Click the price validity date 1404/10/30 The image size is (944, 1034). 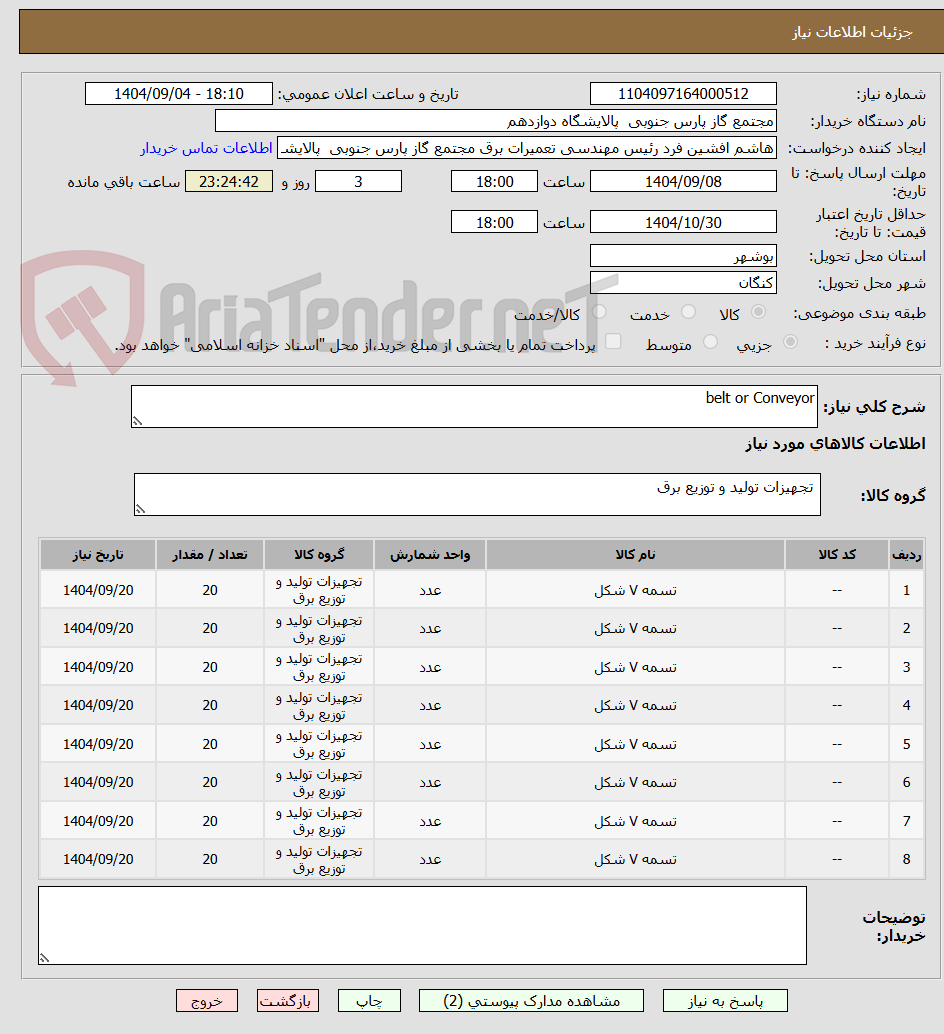(683, 222)
